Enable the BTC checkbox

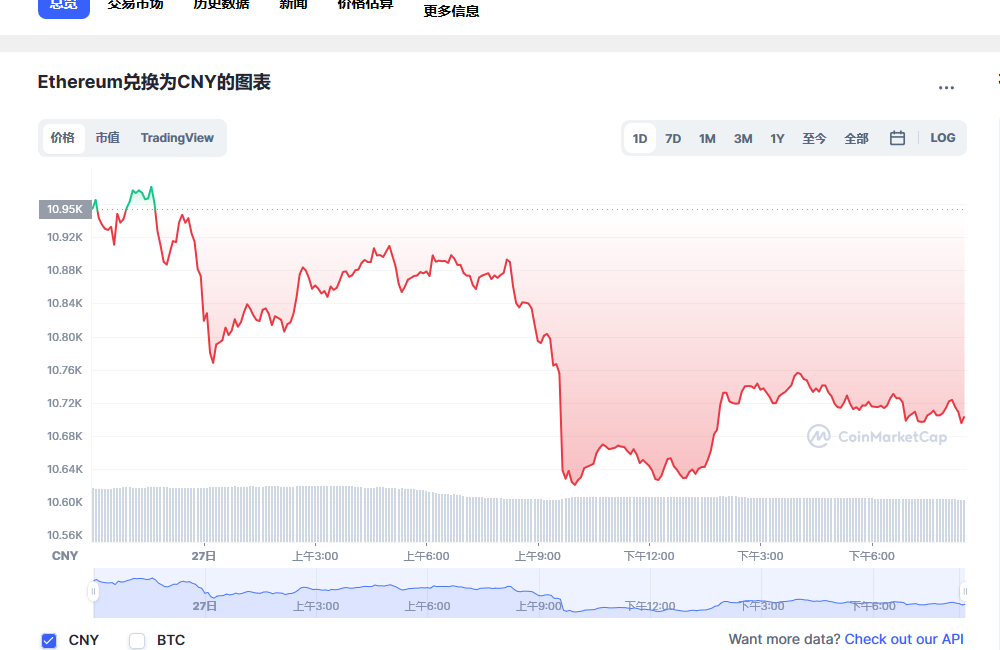[137, 640]
